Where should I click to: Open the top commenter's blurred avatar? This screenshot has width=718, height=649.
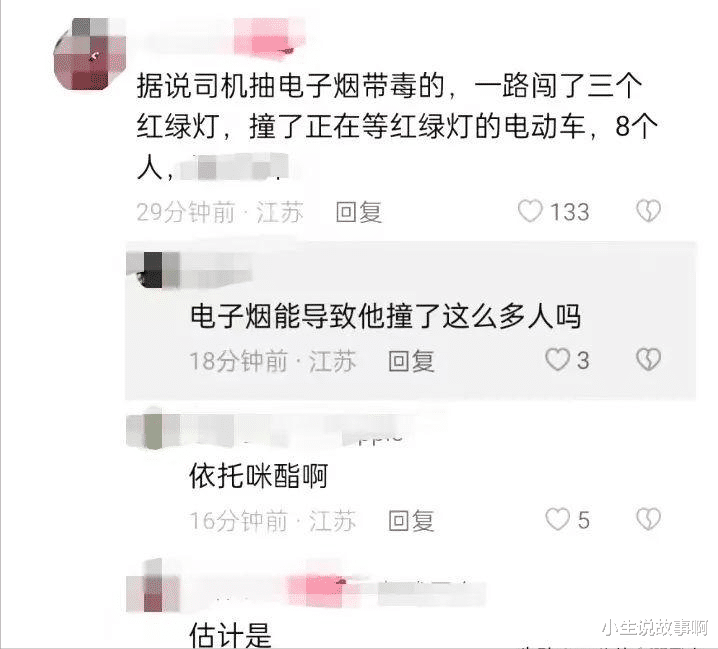(90, 54)
